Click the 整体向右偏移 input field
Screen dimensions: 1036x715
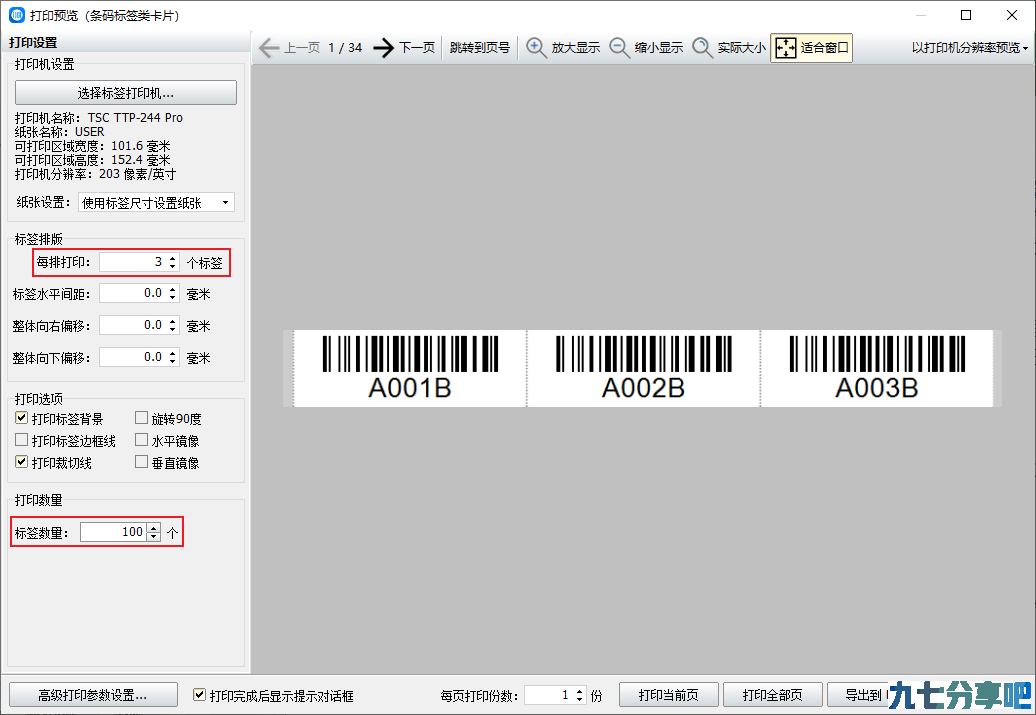tap(133, 325)
